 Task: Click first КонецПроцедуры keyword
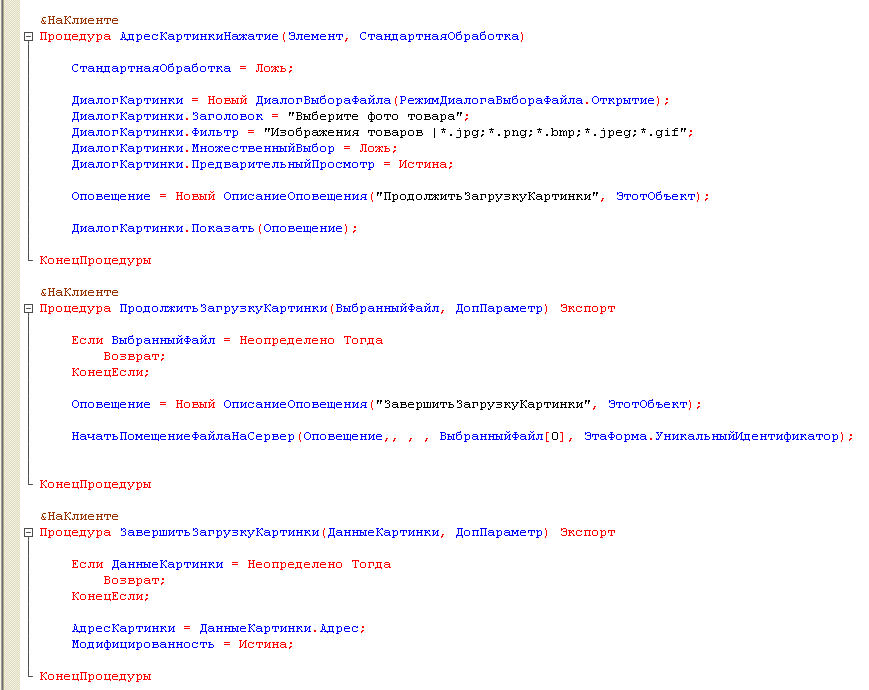pyautogui.click(x=95, y=260)
